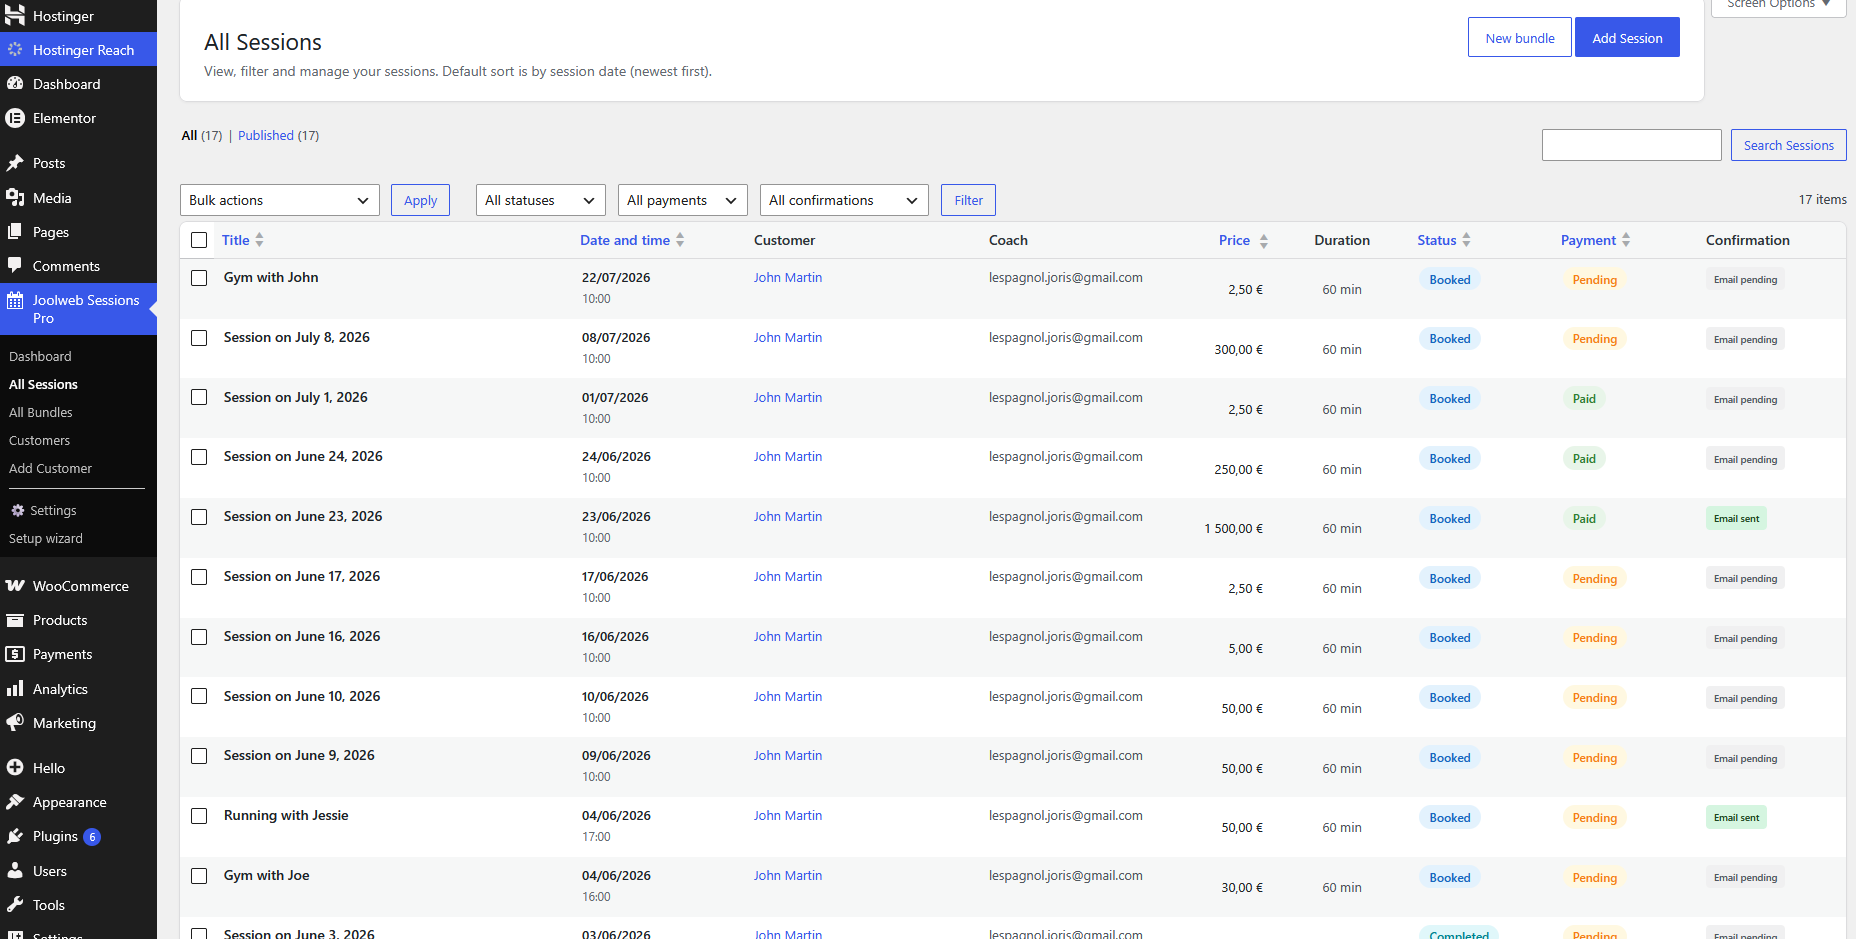The height and width of the screenshot is (939, 1856).
Task: Click the Posts pin icon
Action: click(x=15, y=163)
